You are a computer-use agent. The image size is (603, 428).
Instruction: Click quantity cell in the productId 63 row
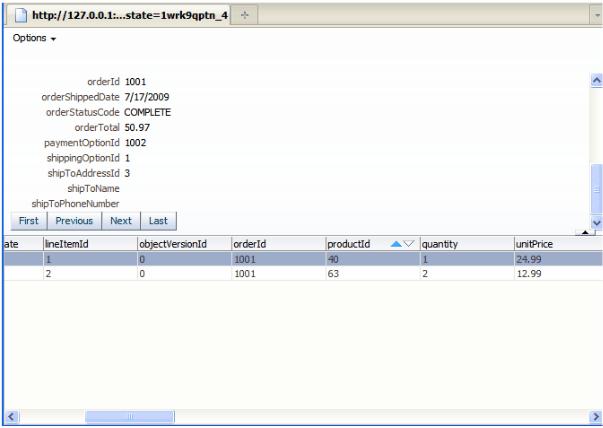coord(467,274)
